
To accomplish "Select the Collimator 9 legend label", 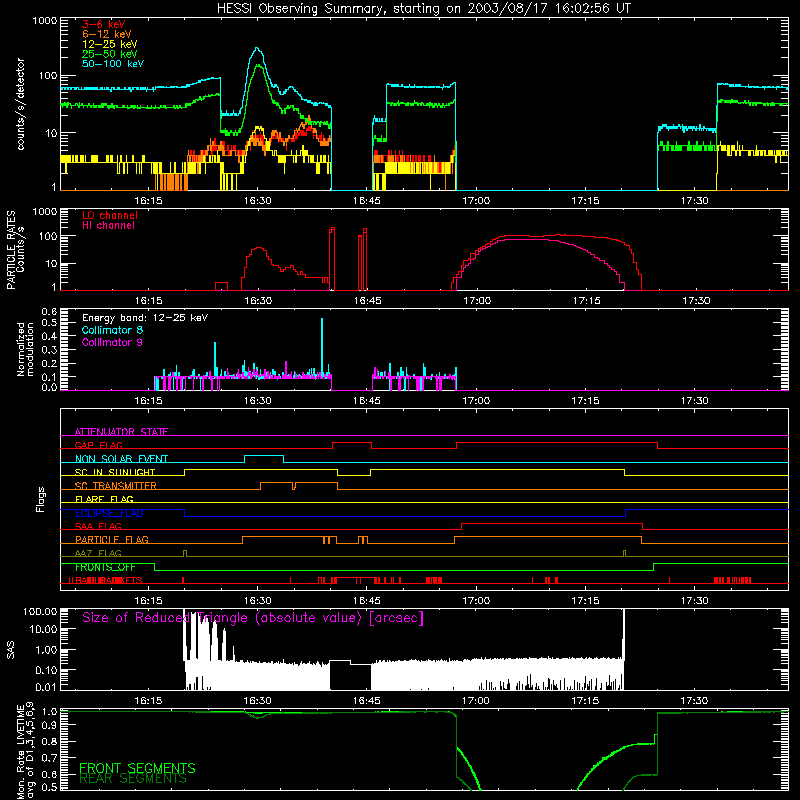I will point(112,342).
